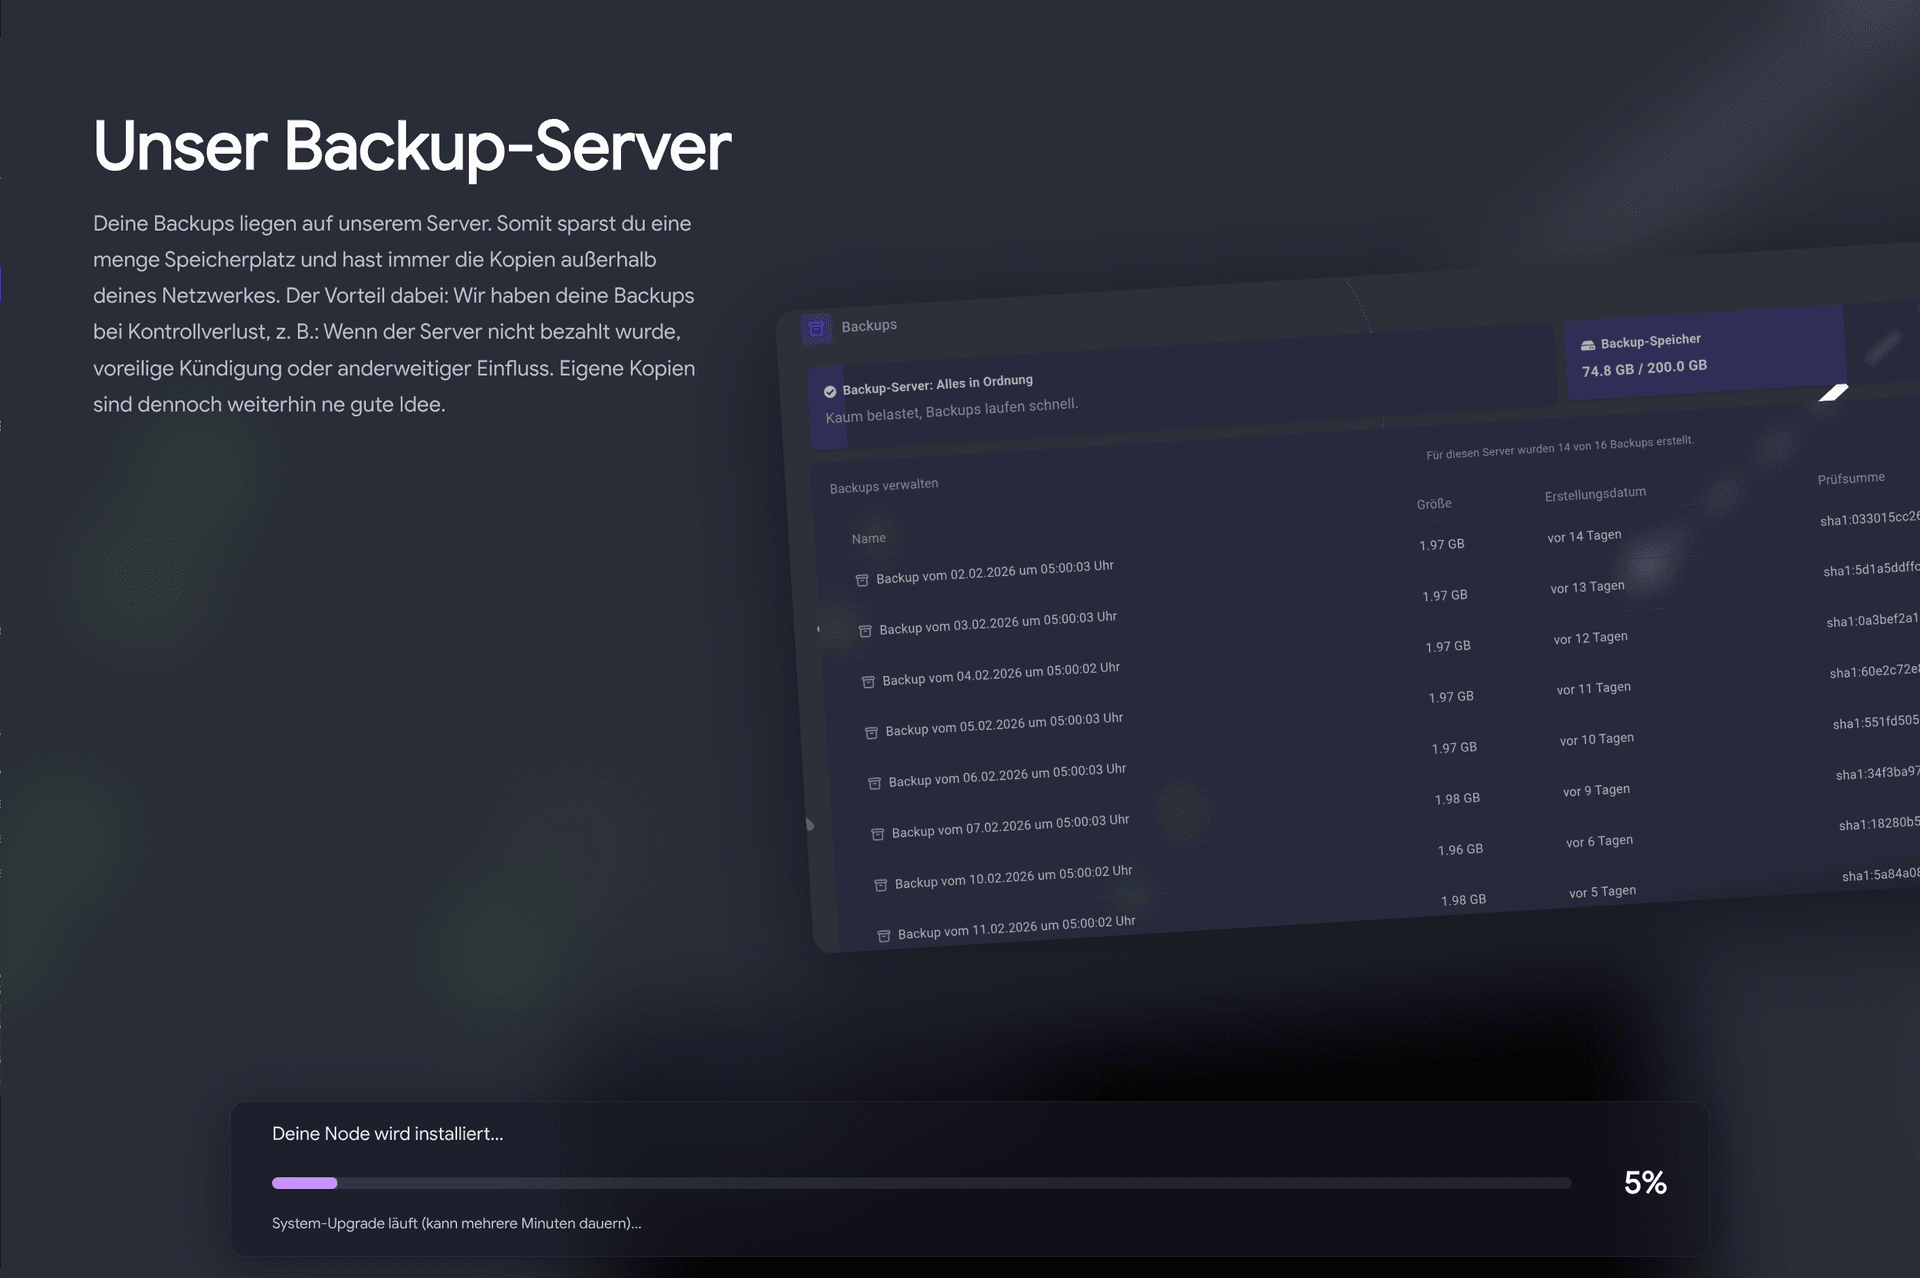Click the "Backups" panel title
This screenshot has height=1278, width=1920.
869,326
